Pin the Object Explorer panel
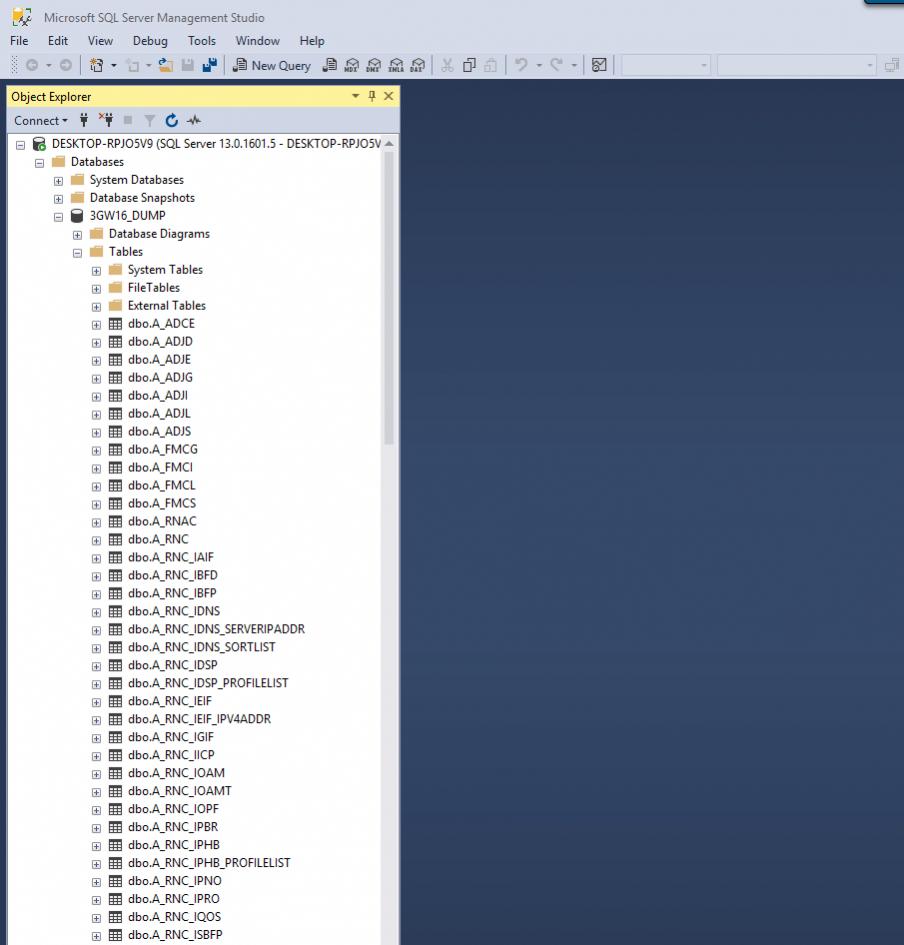Image resolution: width=904 pixels, height=945 pixels. click(x=372, y=96)
